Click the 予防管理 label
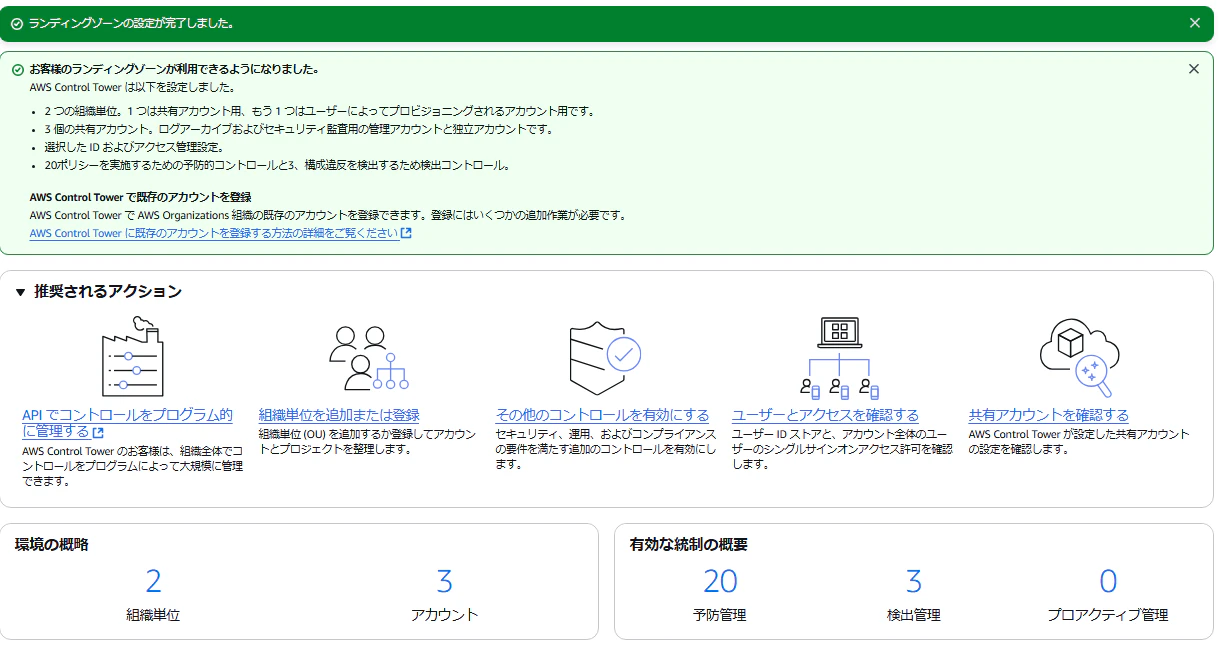This screenshot has width=1222, height=647. coord(720,615)
